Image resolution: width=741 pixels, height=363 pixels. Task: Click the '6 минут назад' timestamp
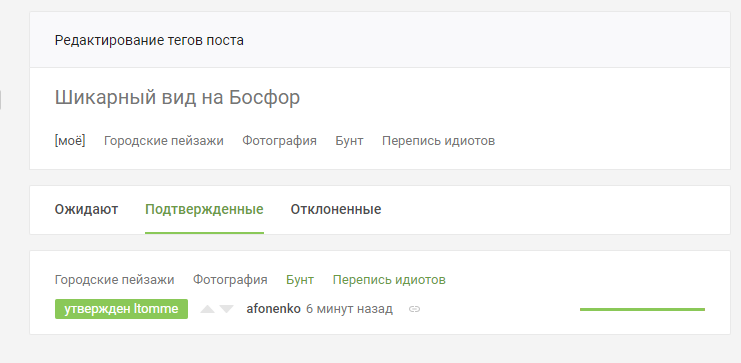(349, 309)
